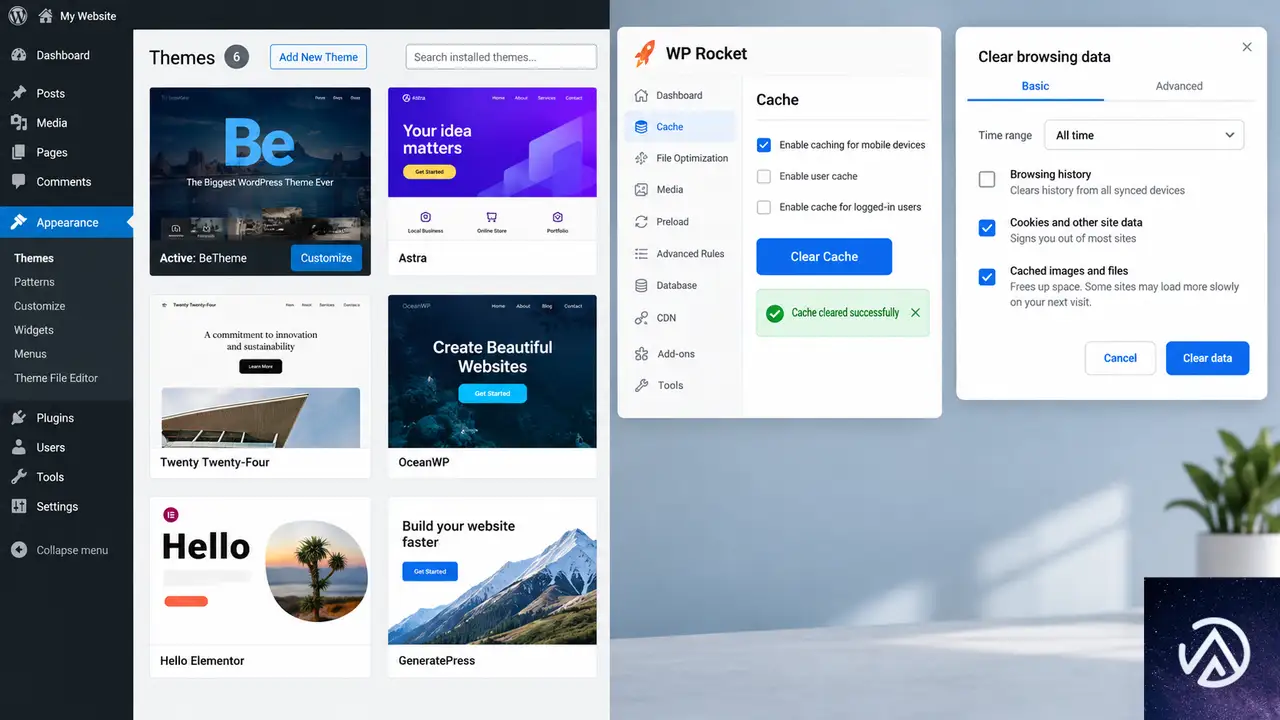Select the Twenty Twenty-Four theme thumbnail
1280x720 pixels.
click(x=260, y=371)
